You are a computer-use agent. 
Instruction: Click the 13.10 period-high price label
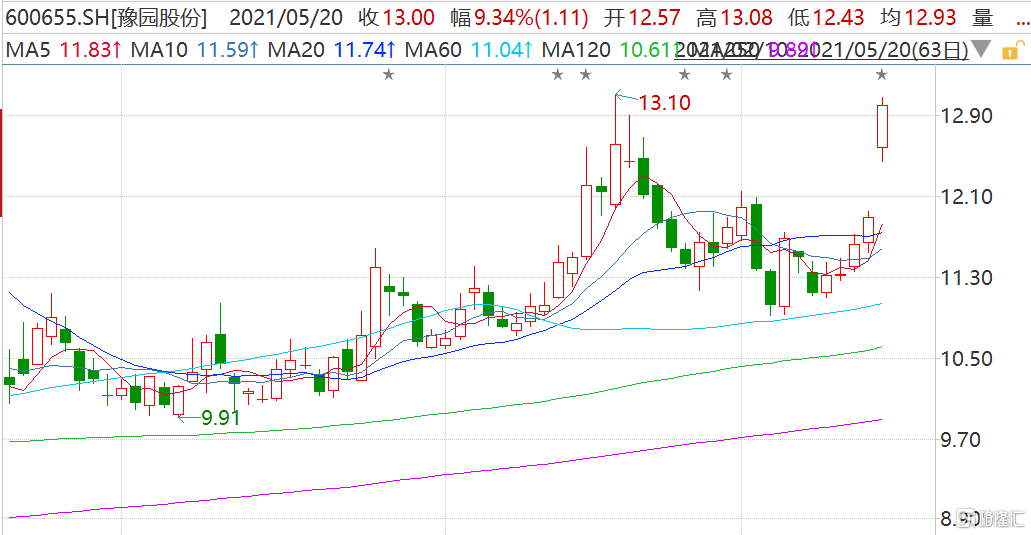pyautogui.click(x=665, y=103)
